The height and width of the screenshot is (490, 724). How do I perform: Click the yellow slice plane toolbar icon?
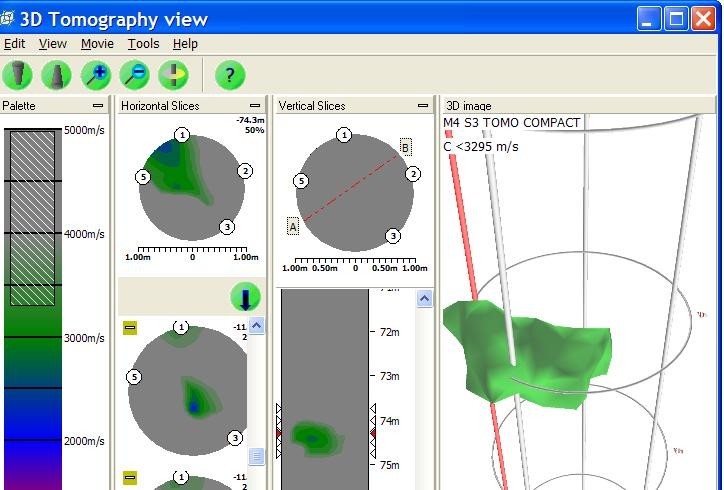(x=173, y=75)
